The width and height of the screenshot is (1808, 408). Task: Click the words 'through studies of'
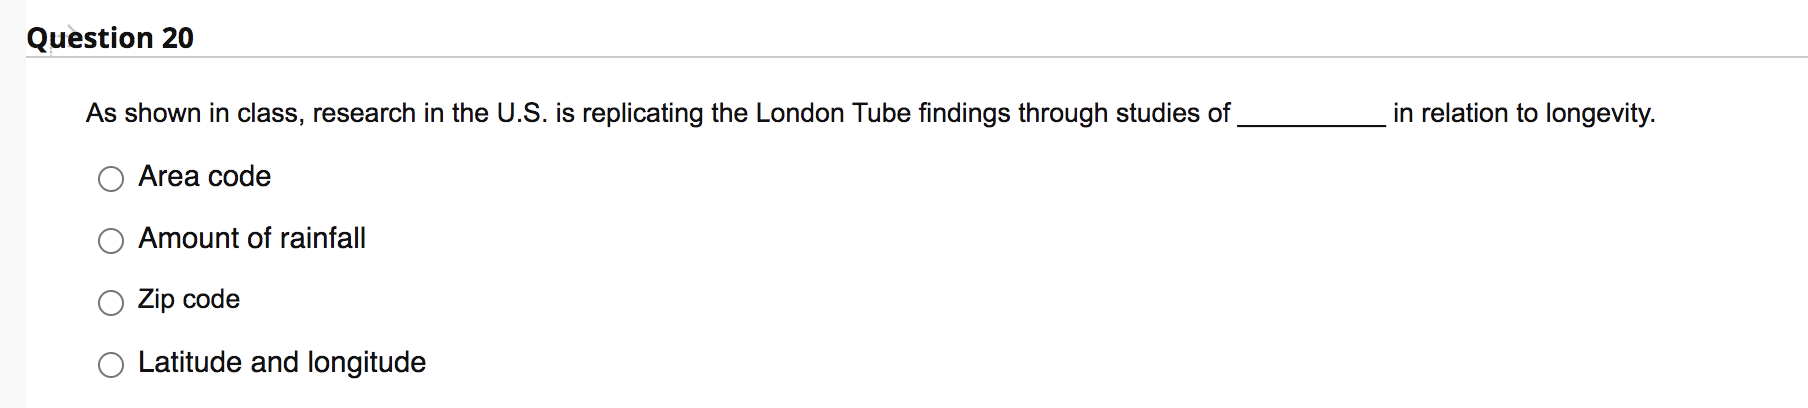tap(1124, 113)
